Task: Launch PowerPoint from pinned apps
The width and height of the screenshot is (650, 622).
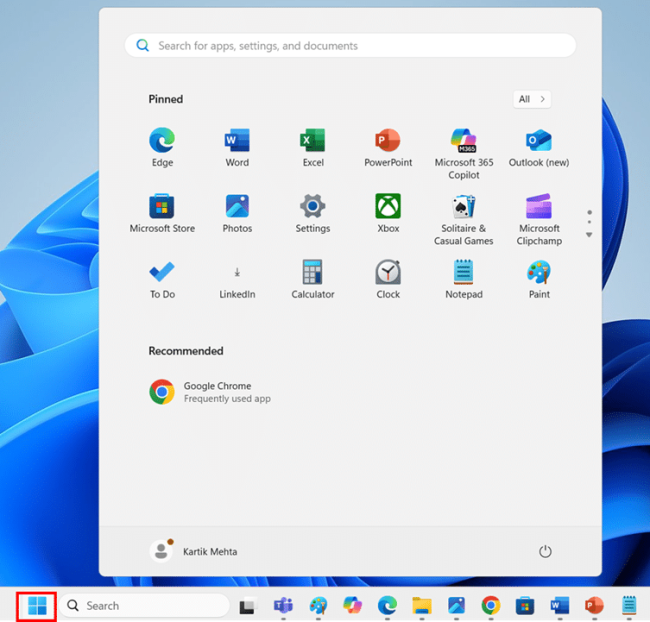Action: (x=388, y=147)
